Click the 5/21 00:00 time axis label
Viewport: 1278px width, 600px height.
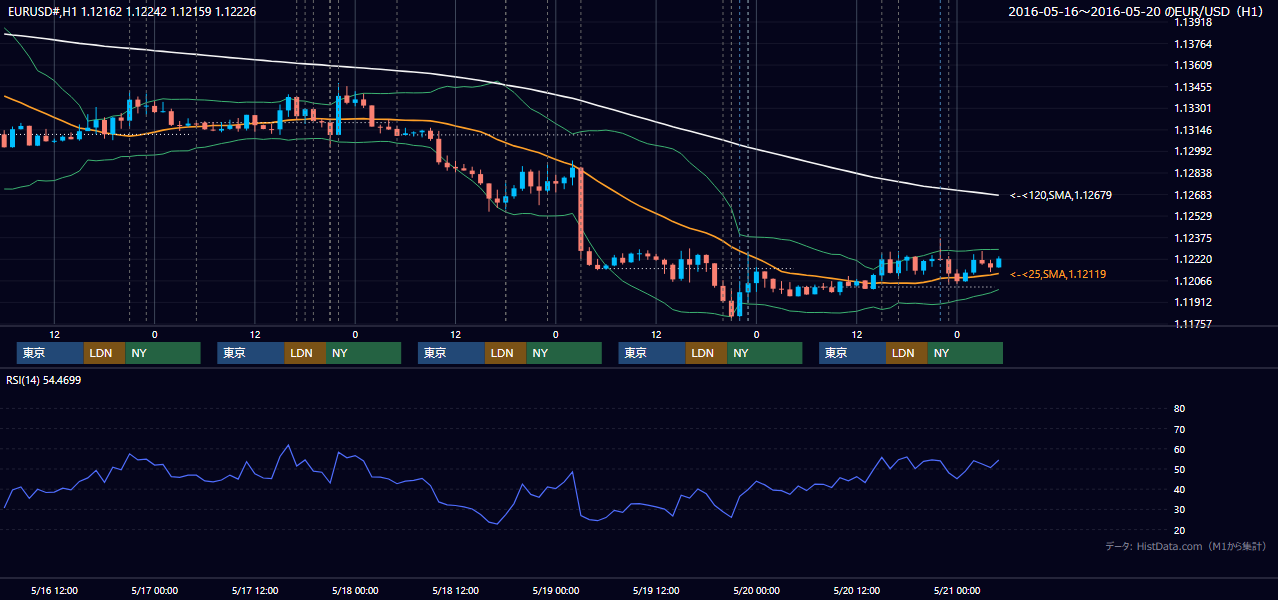[x=957, y=590]
